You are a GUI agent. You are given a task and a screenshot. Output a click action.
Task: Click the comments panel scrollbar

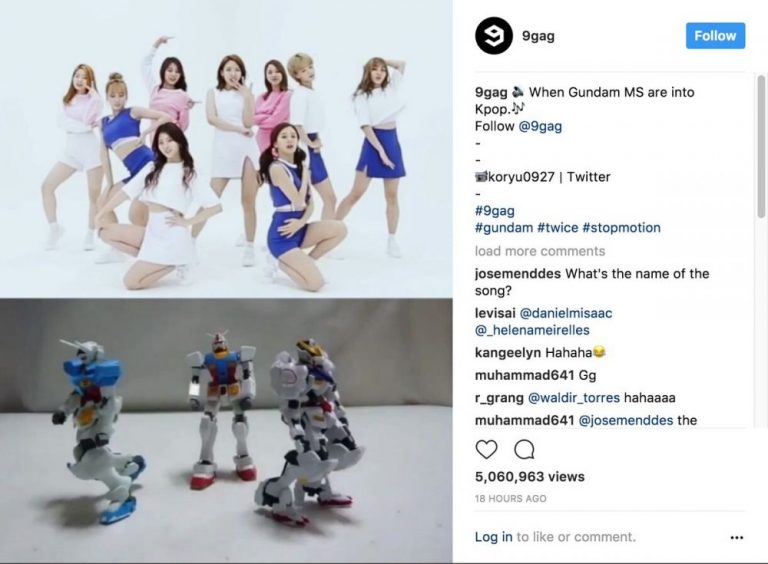tap(761, 146)
